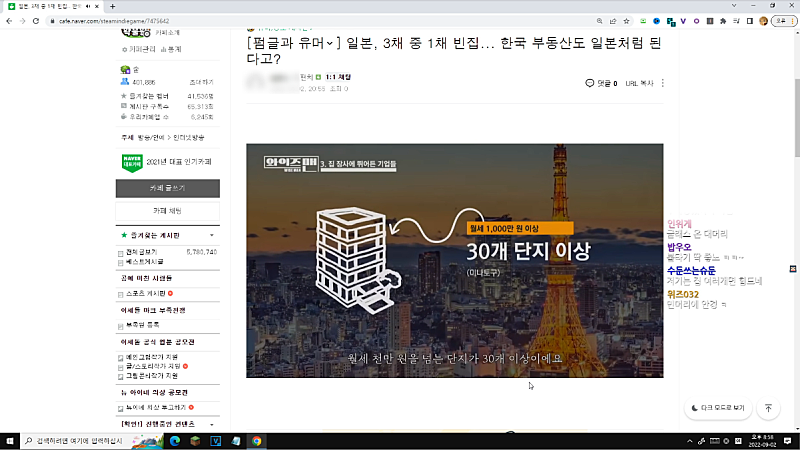The height and width of the screenshot is (450, 800).
Task: Start 1:1 채팅 with the author
Action: point(338,77)
